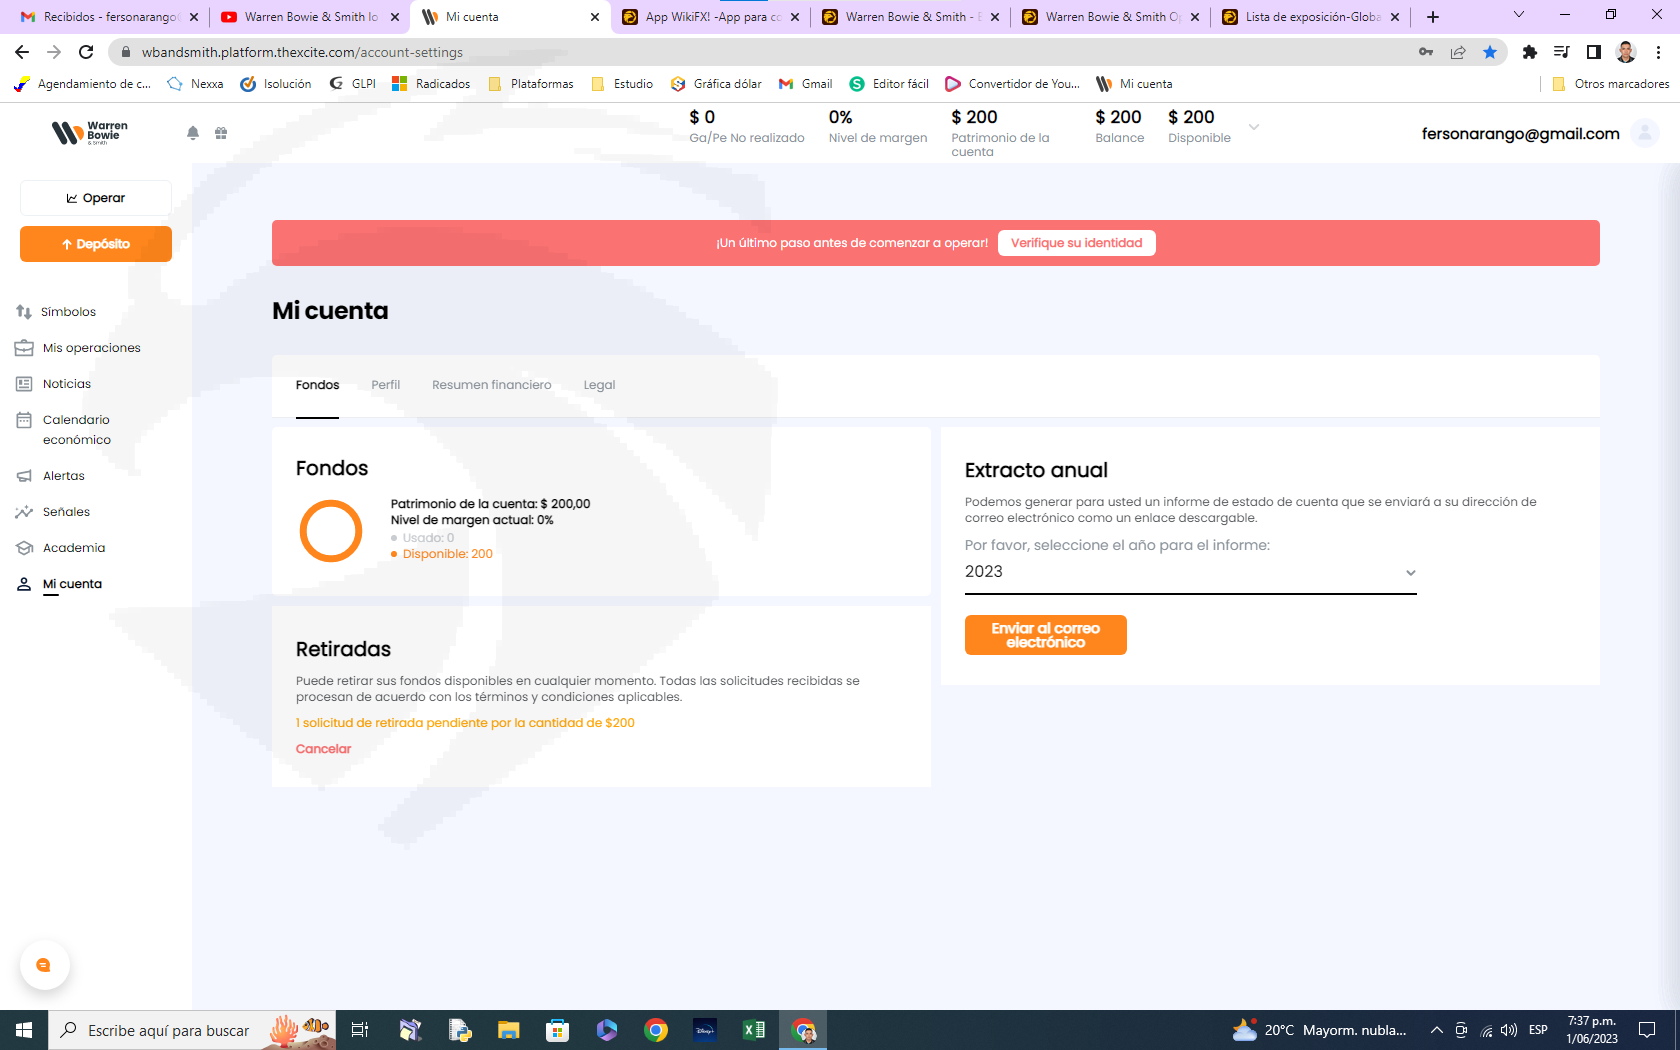Open the Gmail bookmark
The height and width of the screenshot is (1050, 1680).
tap(806, 84)
